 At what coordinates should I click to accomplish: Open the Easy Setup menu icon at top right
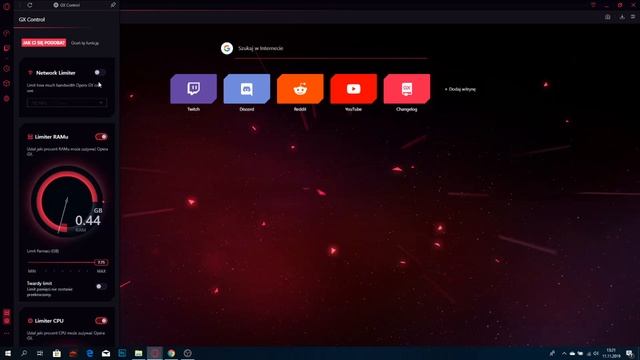pyautogui.click(x=633, y=17)
